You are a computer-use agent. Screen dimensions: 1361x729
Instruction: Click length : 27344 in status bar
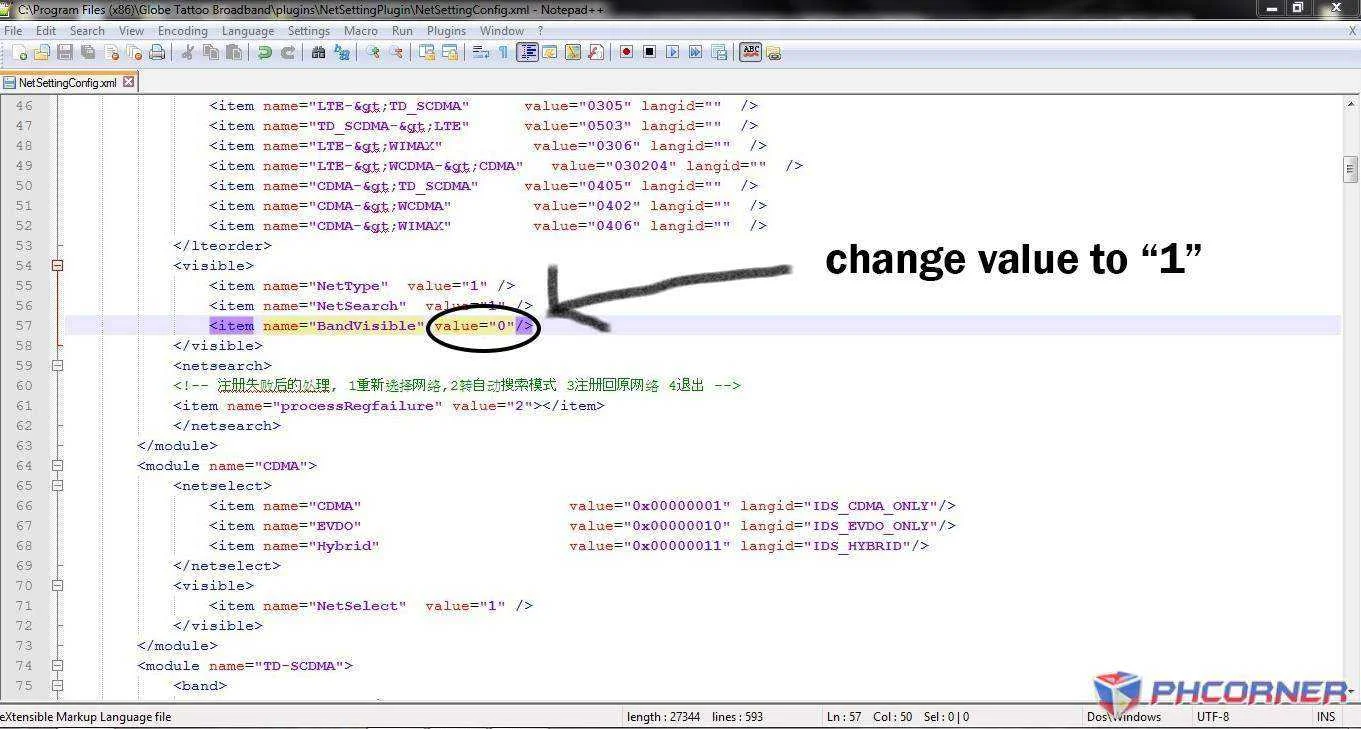(x=663, y=716)
